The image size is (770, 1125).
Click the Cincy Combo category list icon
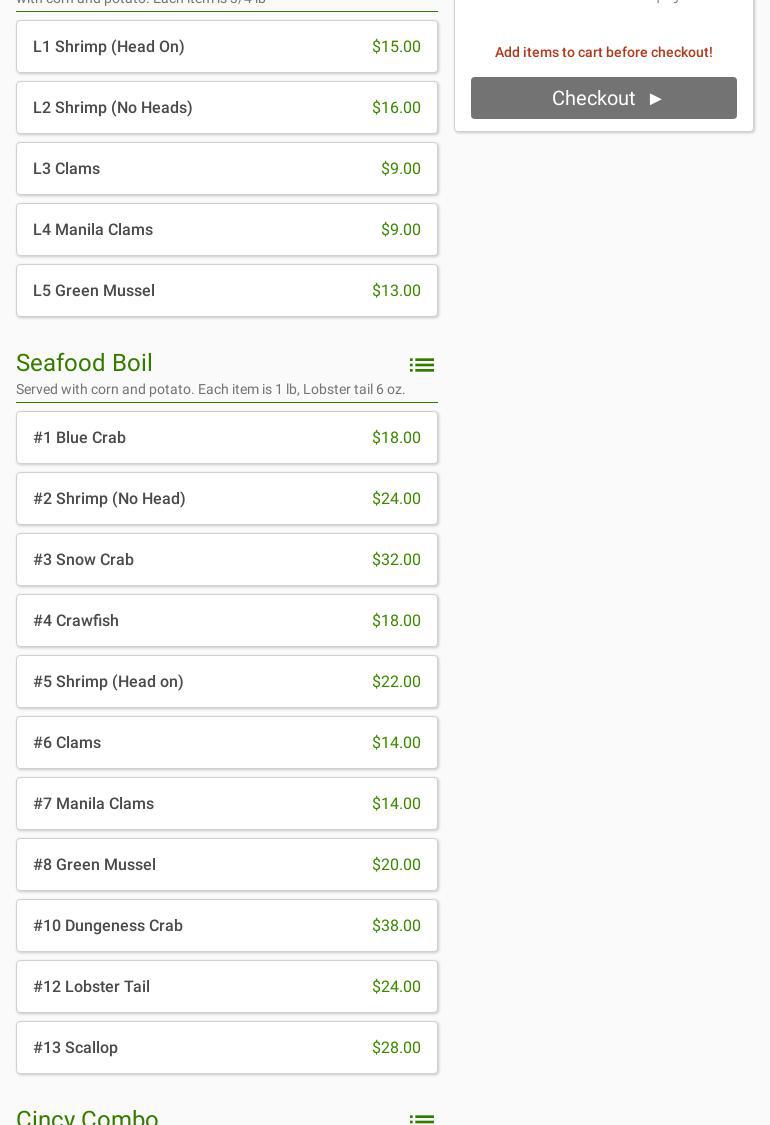click(421, 1117)
